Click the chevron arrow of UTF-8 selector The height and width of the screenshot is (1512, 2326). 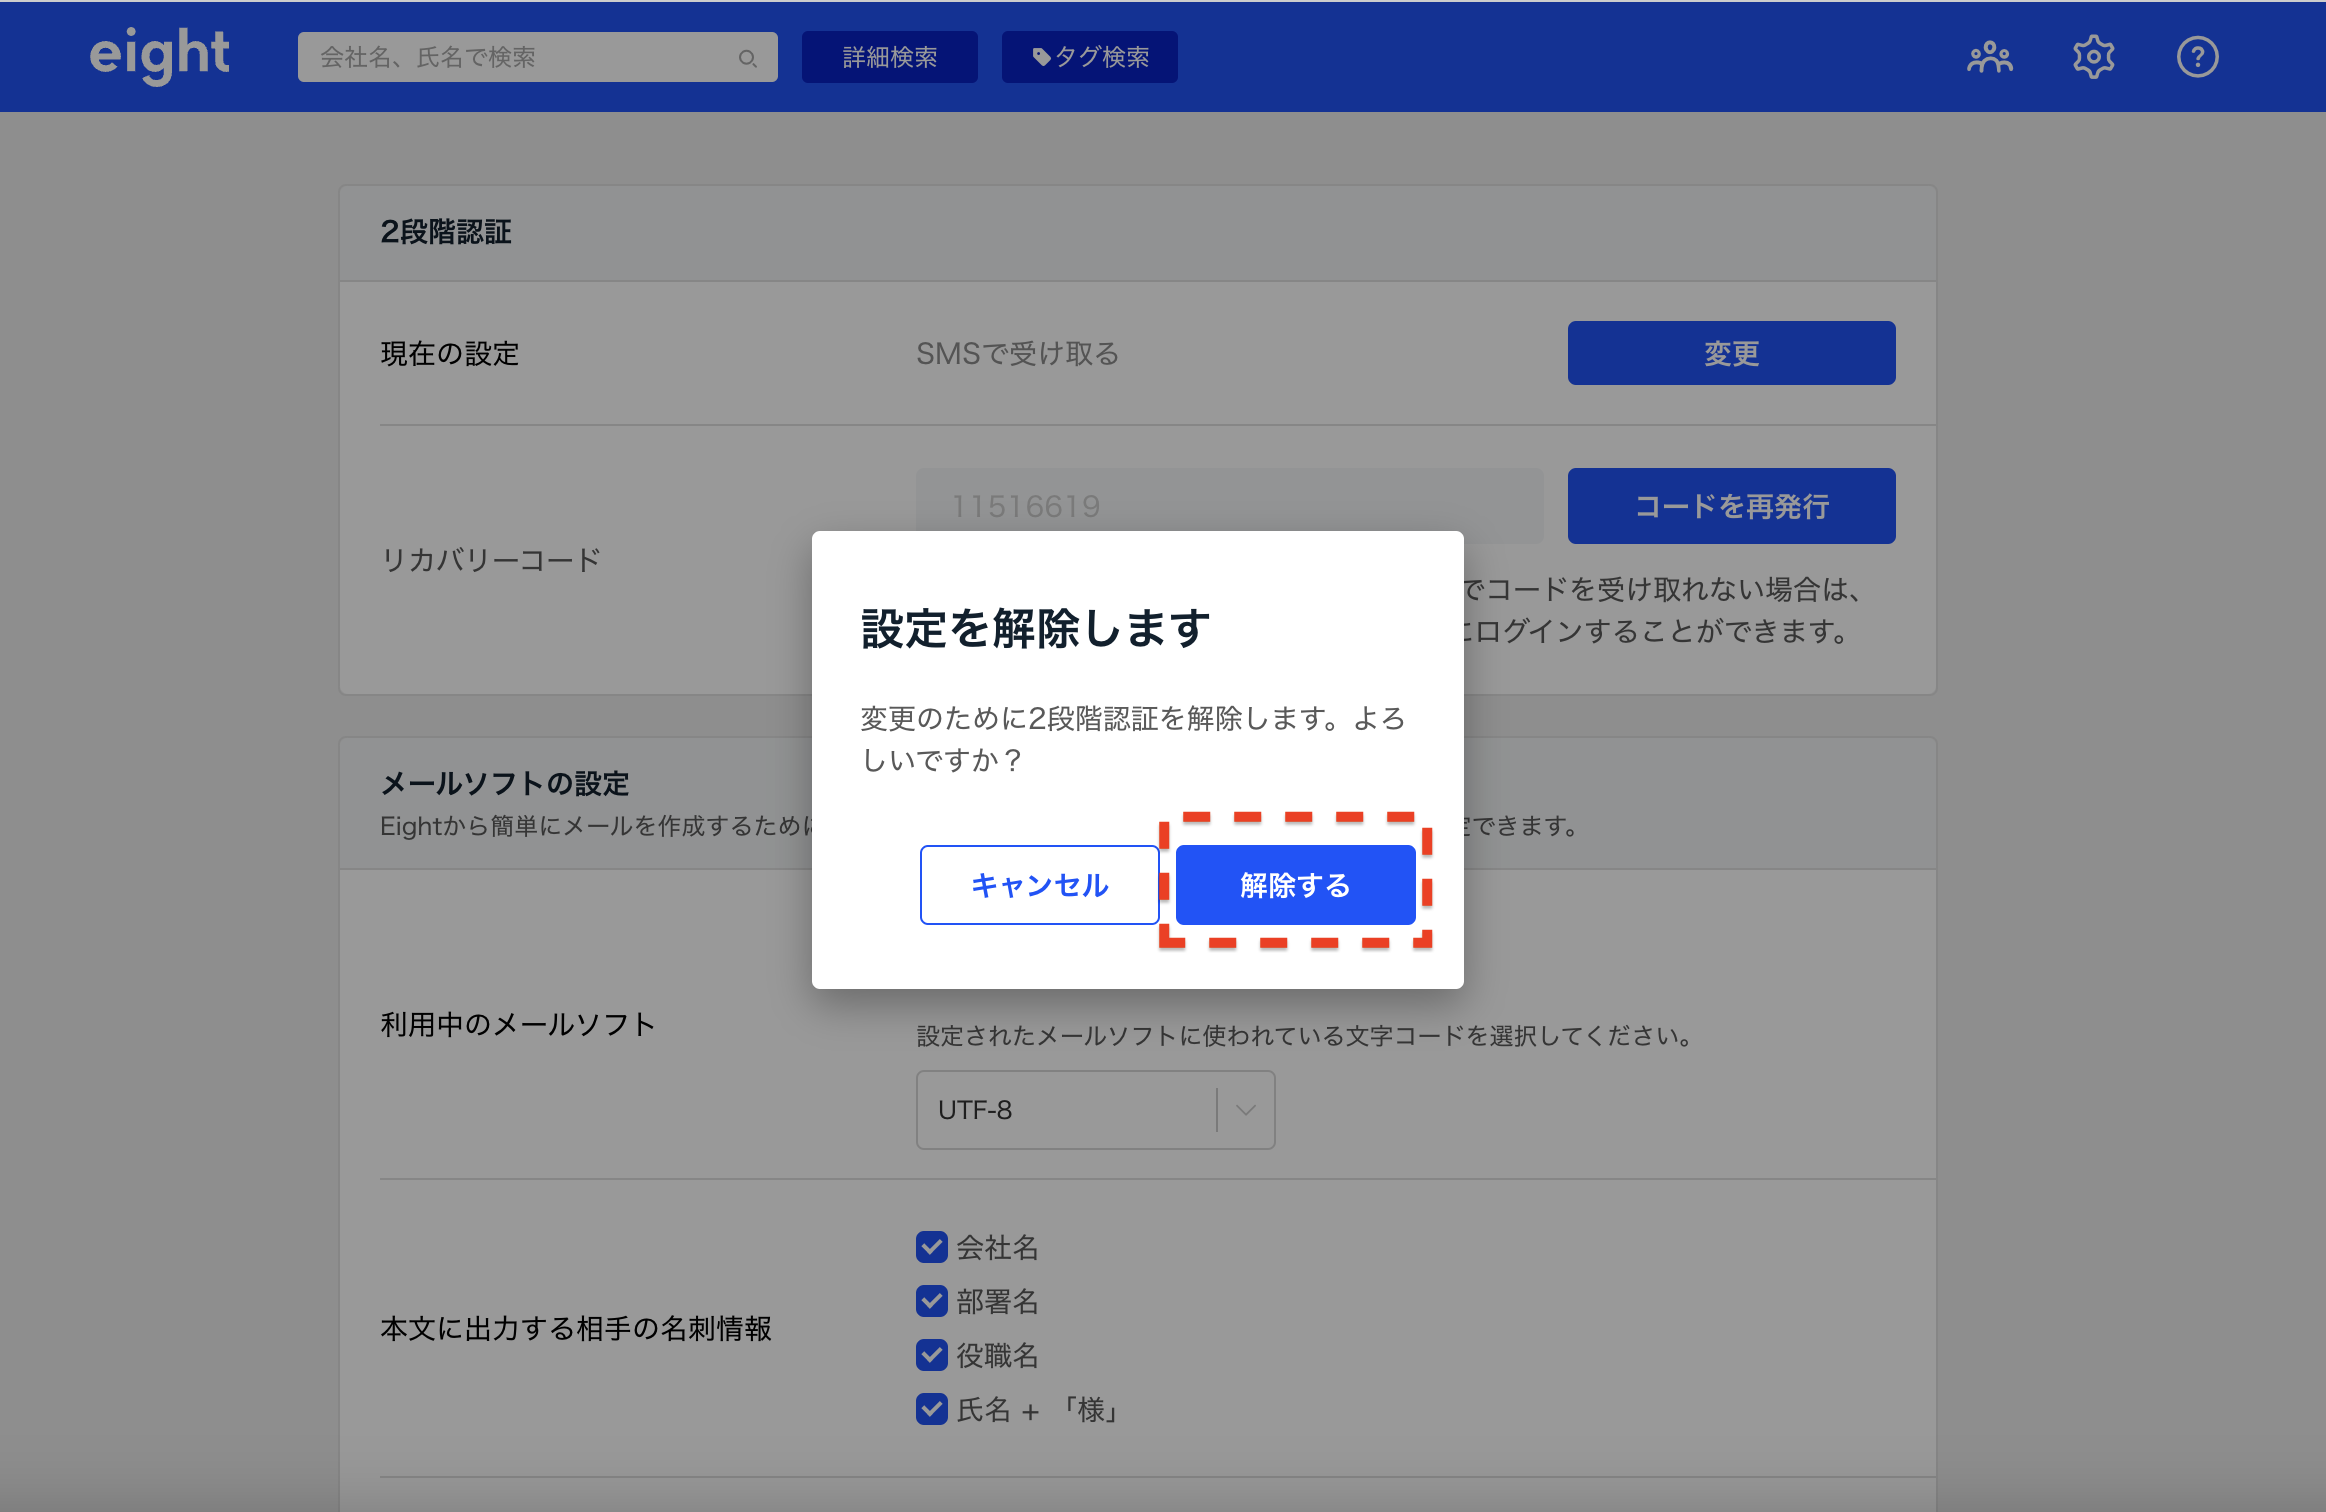click(1246, 1110)
